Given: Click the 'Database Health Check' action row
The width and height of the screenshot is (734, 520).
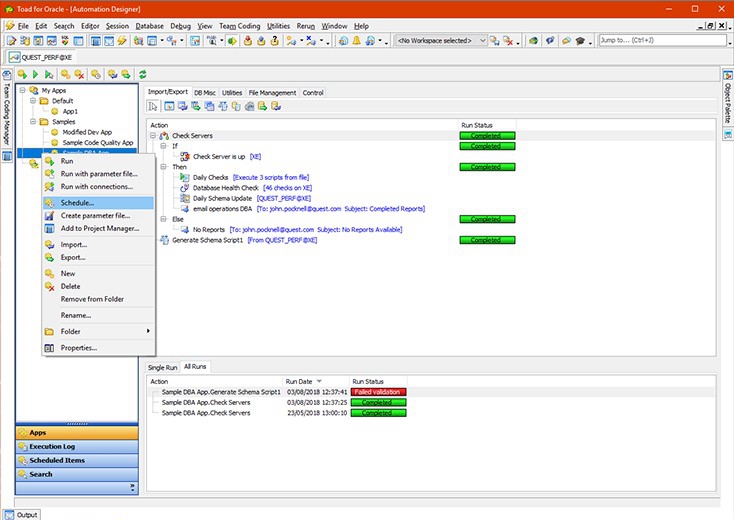Looking at the screenshot, I should tap(226, 188).
